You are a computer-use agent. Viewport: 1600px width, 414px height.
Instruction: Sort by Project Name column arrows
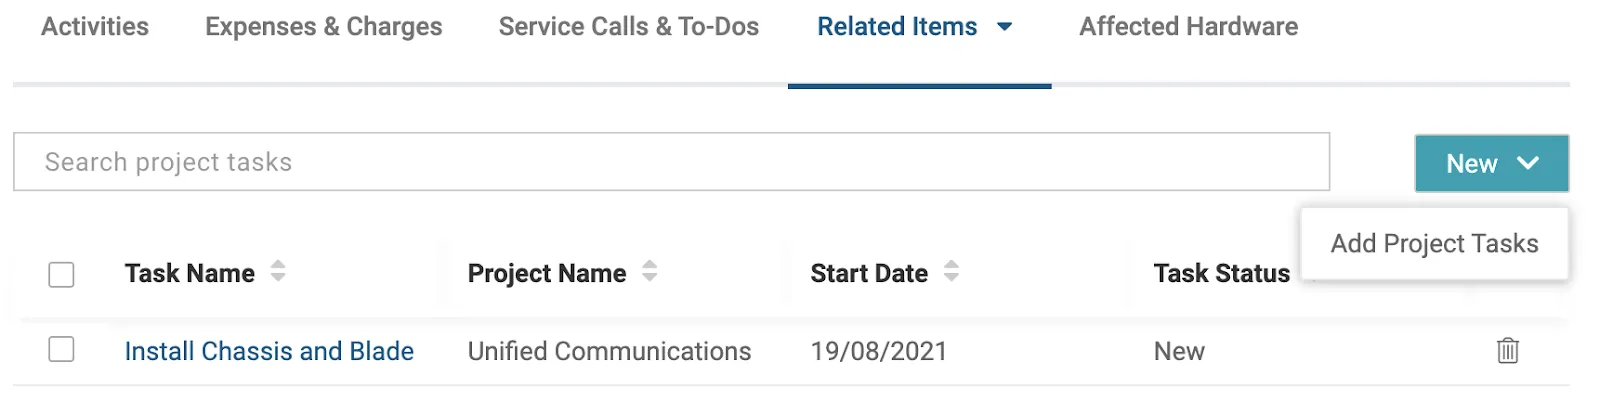pyautogui.click(x=650, y=271)
